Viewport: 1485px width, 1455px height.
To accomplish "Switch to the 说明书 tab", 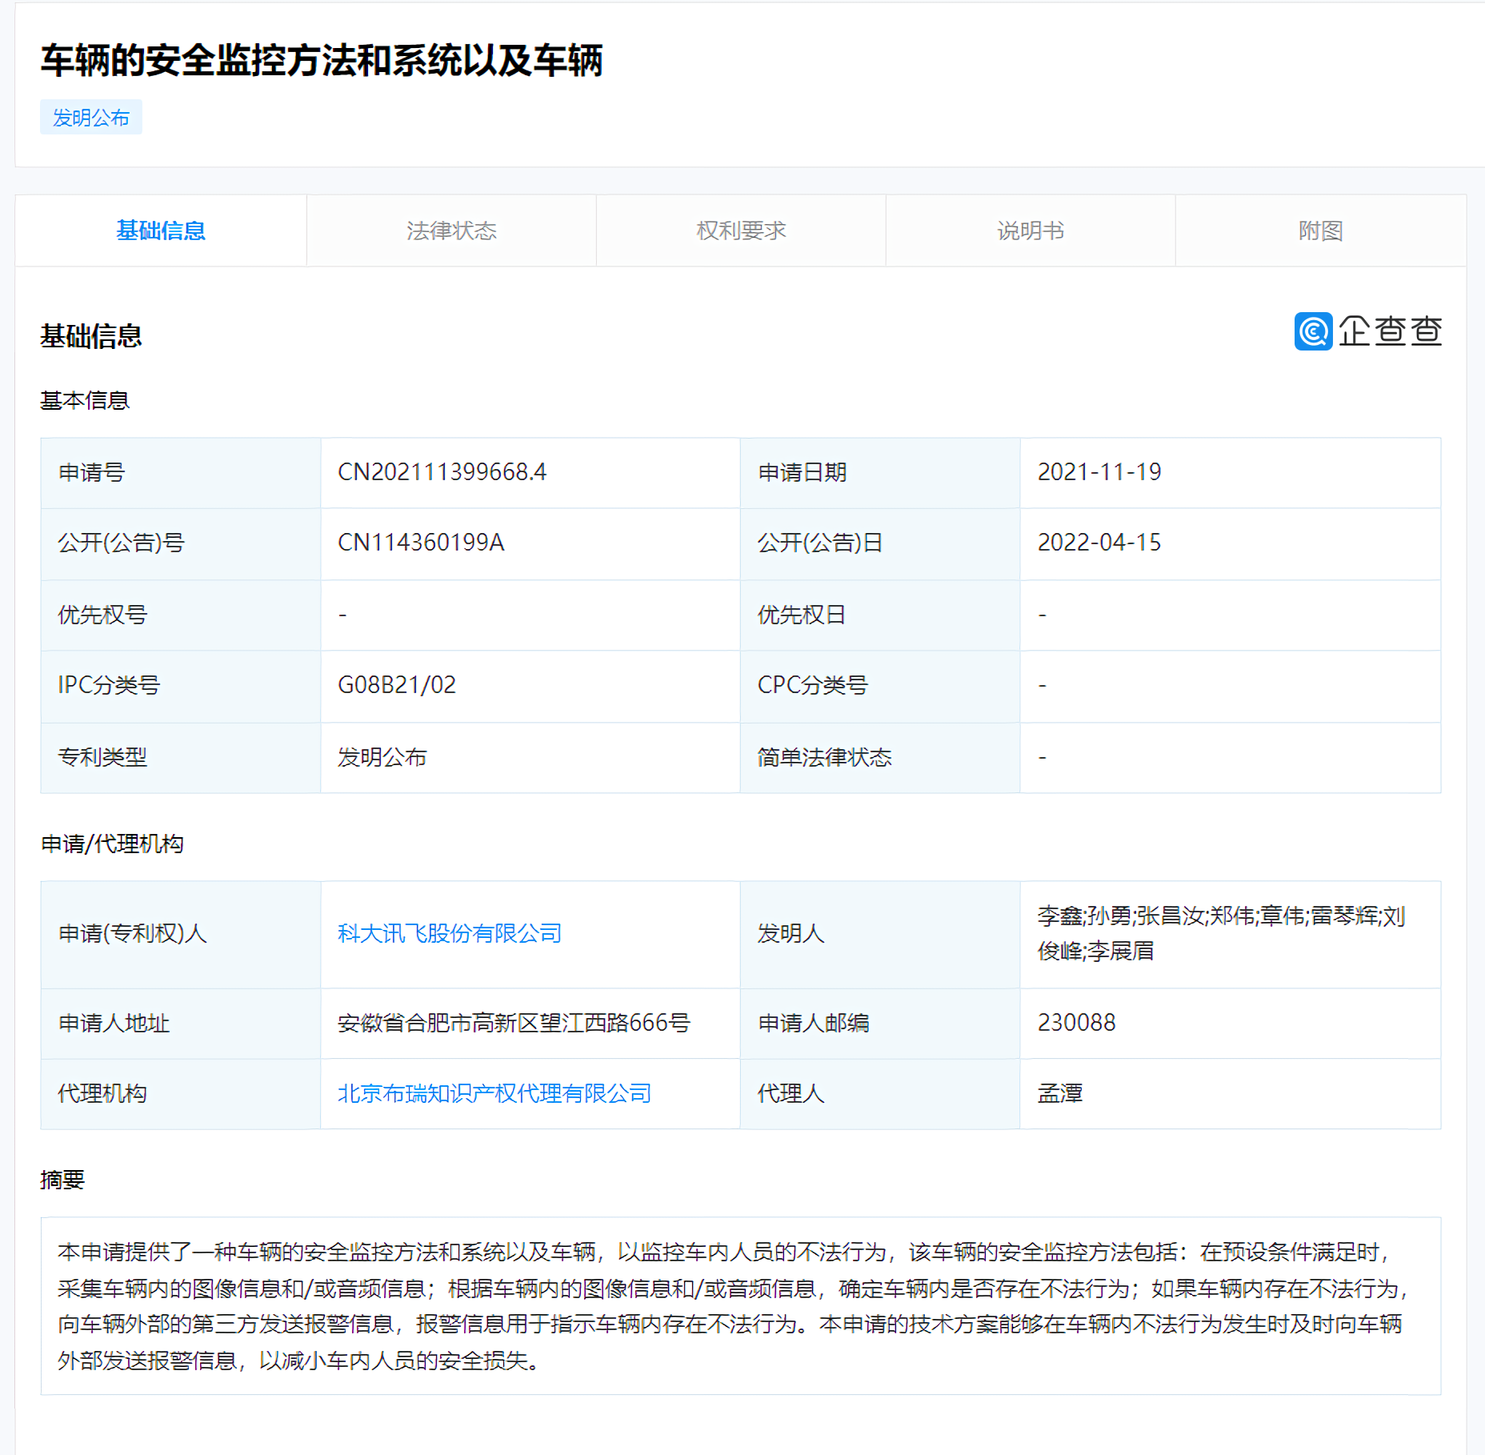I will click(1030, 230).
